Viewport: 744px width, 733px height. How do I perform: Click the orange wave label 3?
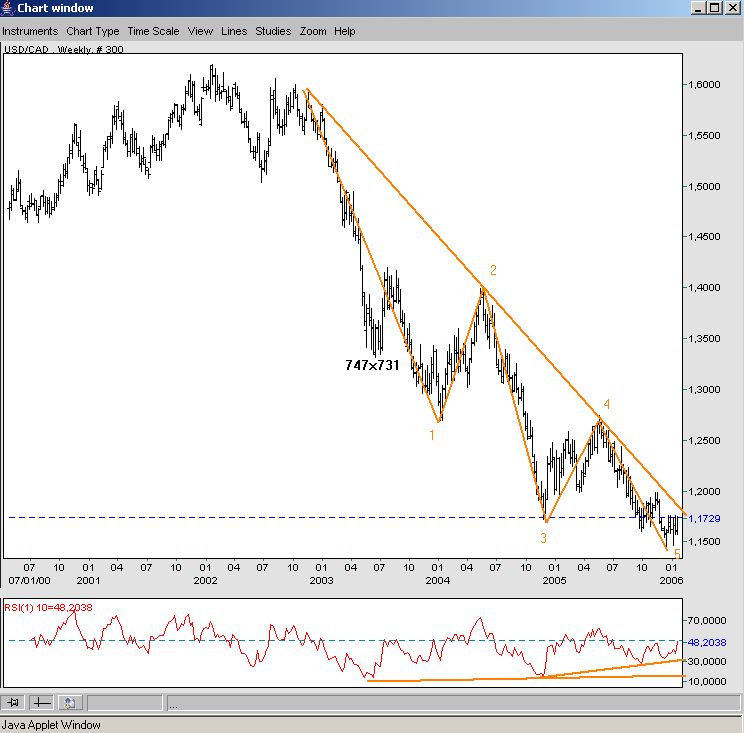pyautogui.click(x=543, y=538)
